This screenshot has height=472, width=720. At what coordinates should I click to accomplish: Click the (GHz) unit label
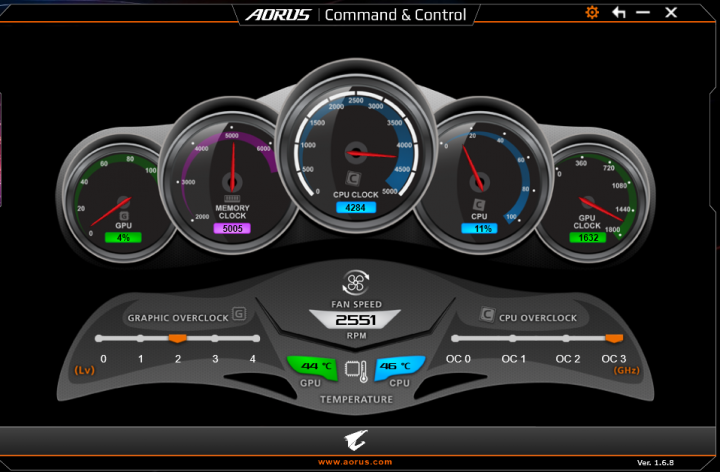tap(627, 370)
